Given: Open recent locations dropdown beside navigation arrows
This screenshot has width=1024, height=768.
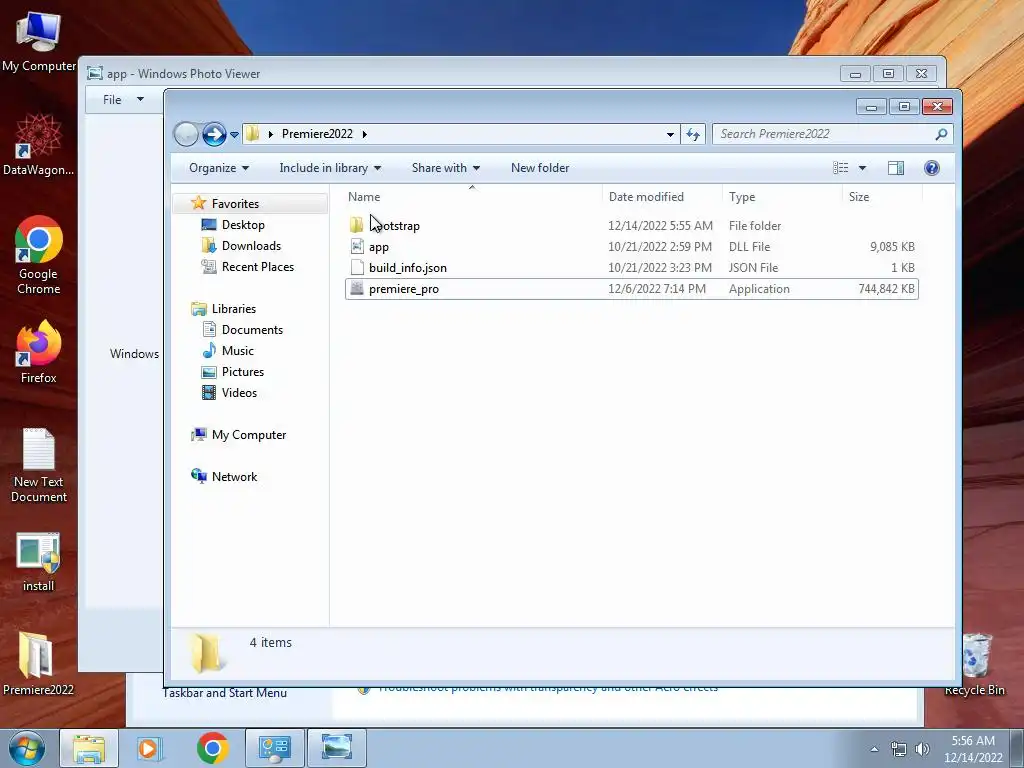Looking at the screenshot, I should (234, 135).
